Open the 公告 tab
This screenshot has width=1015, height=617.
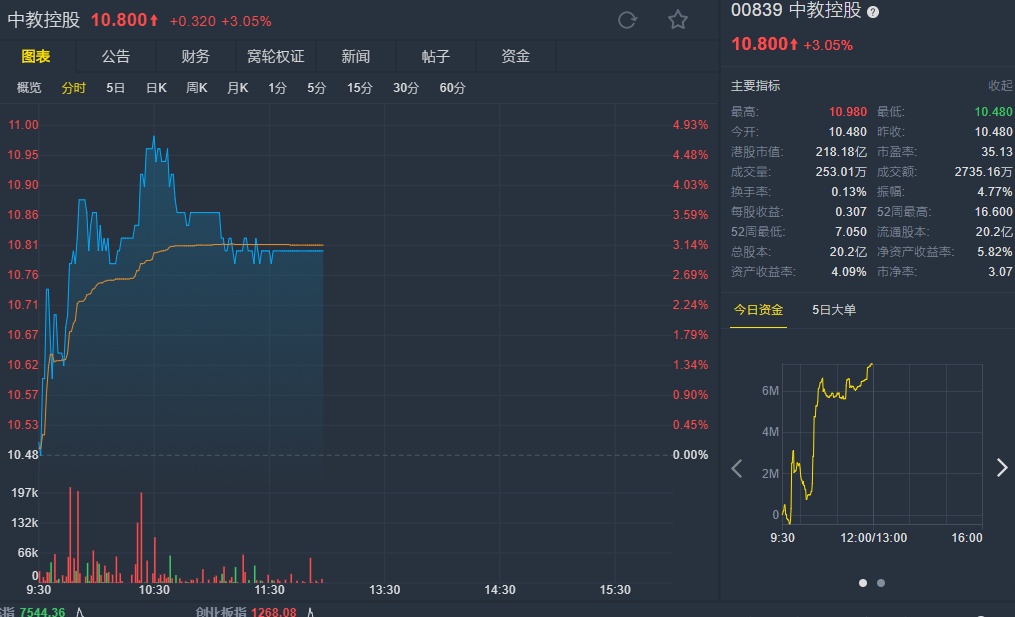pos(116,56)
